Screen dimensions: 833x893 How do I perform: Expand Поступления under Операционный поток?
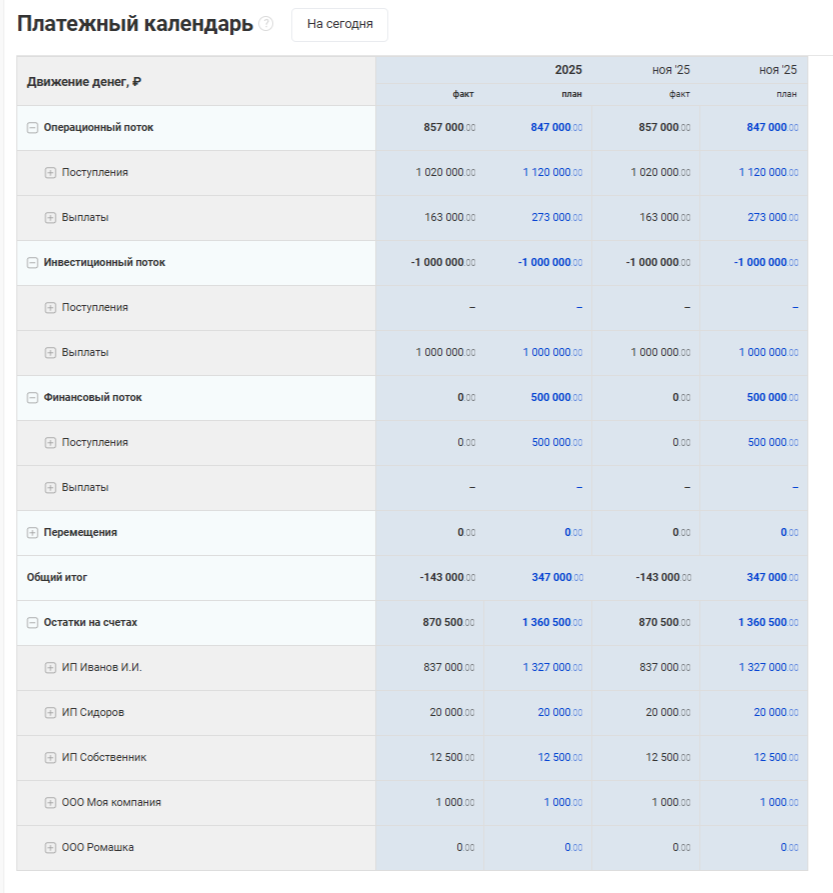[50, 173]
